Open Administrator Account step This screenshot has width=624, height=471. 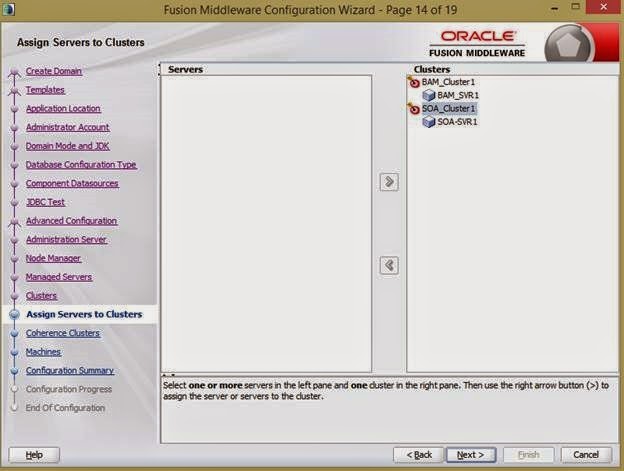(68, 127)
